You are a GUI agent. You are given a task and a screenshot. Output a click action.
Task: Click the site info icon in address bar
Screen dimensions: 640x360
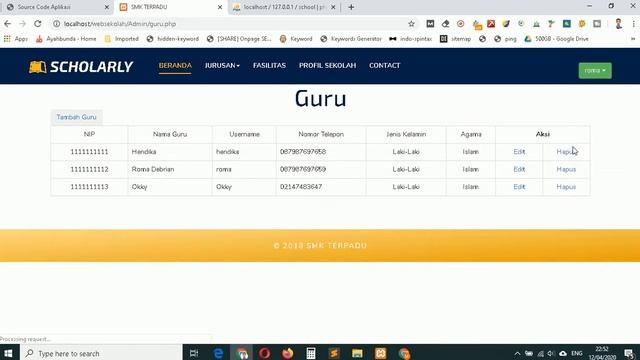tap(57, 24)
